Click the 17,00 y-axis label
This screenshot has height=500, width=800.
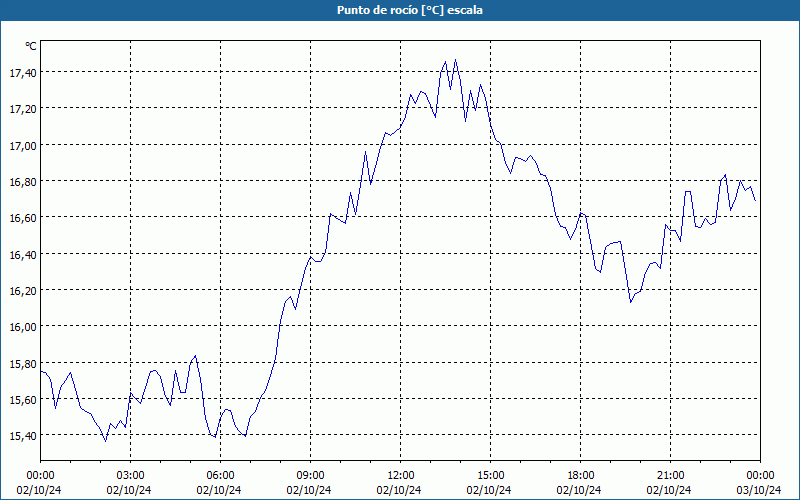[23, 146]
